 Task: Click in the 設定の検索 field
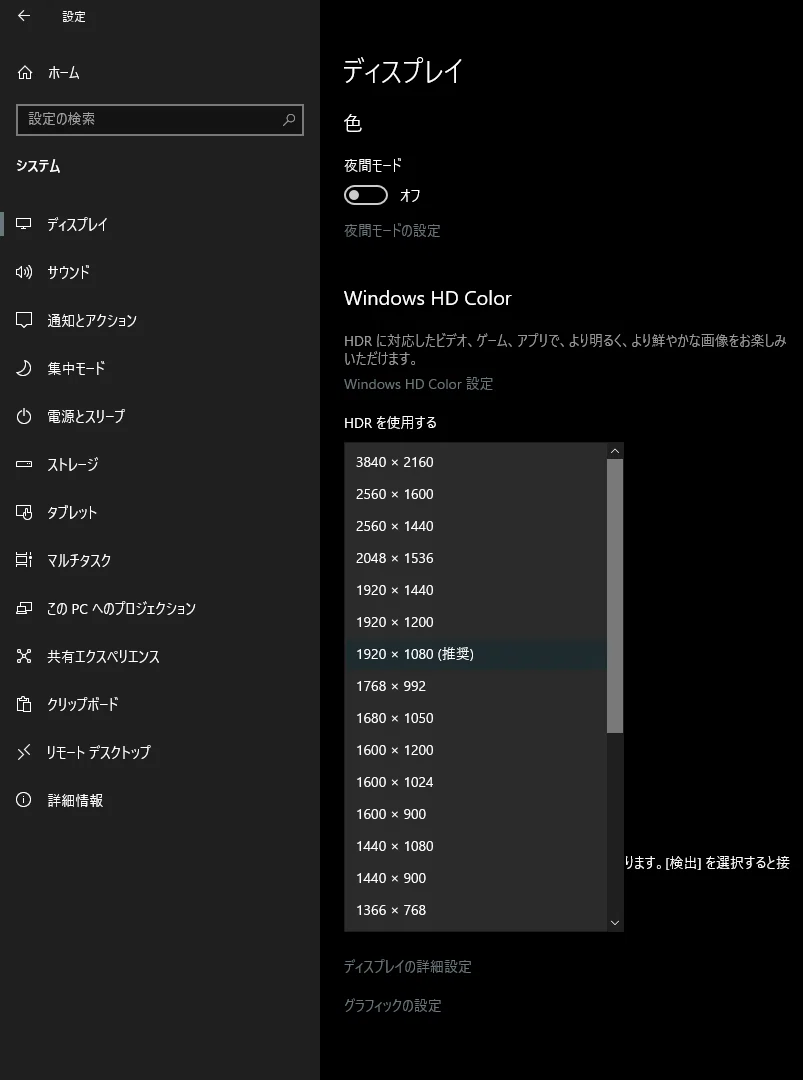click(160, 120)
